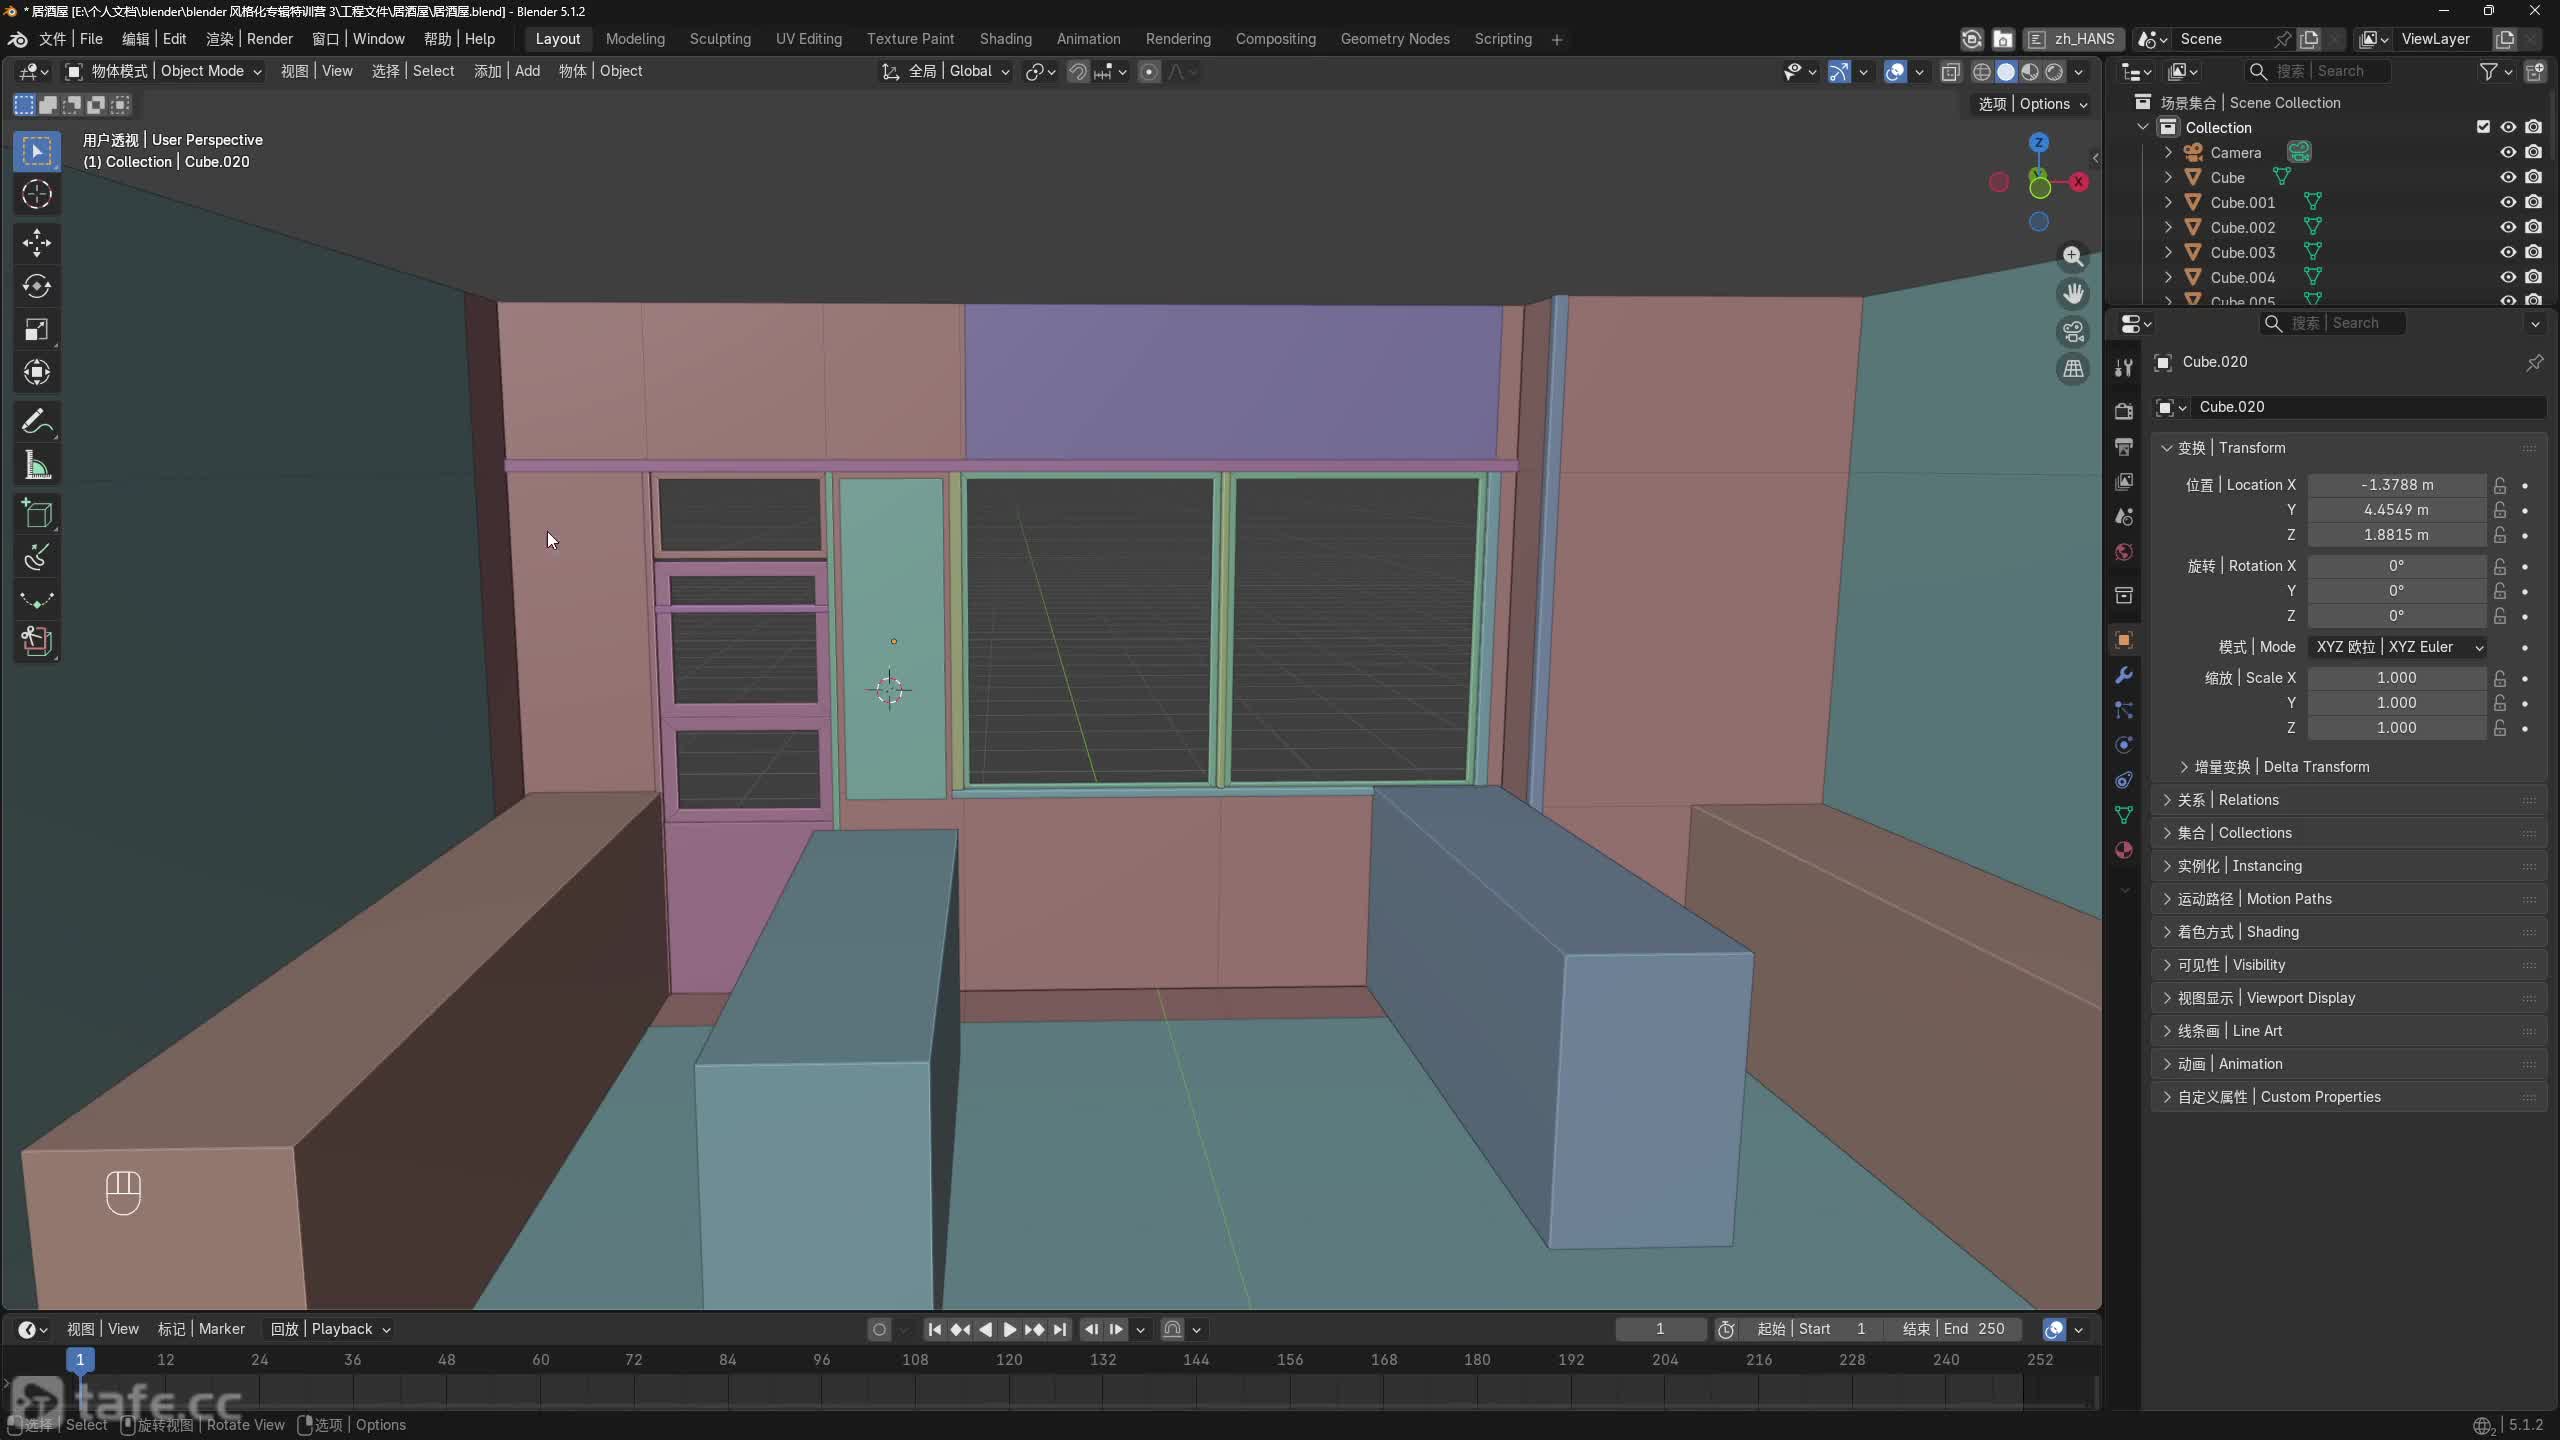
Task: Activate the Scale tool
Action: tap(37, 330)
